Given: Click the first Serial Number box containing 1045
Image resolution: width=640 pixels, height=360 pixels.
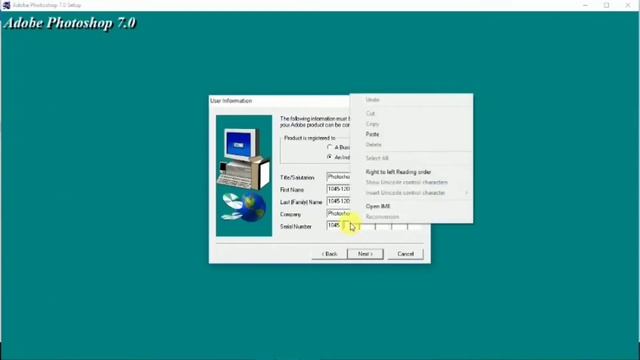Looking at the screenshot, I should pyautogui.click(x=334, y=225).
